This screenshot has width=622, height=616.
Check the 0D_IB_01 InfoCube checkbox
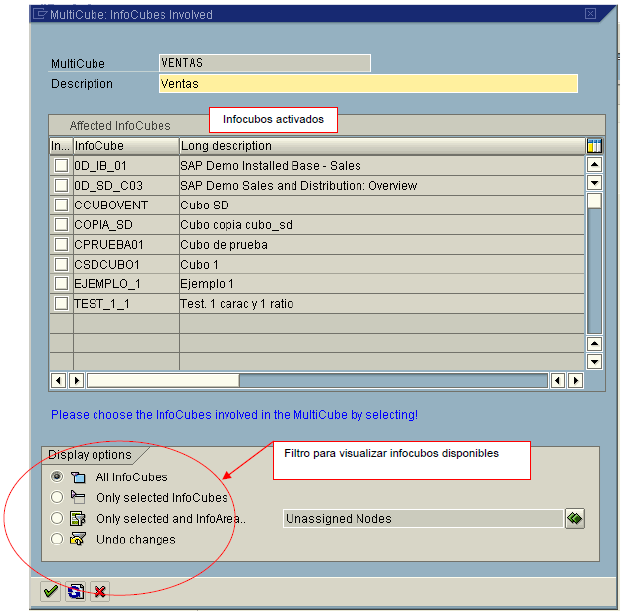61,165
